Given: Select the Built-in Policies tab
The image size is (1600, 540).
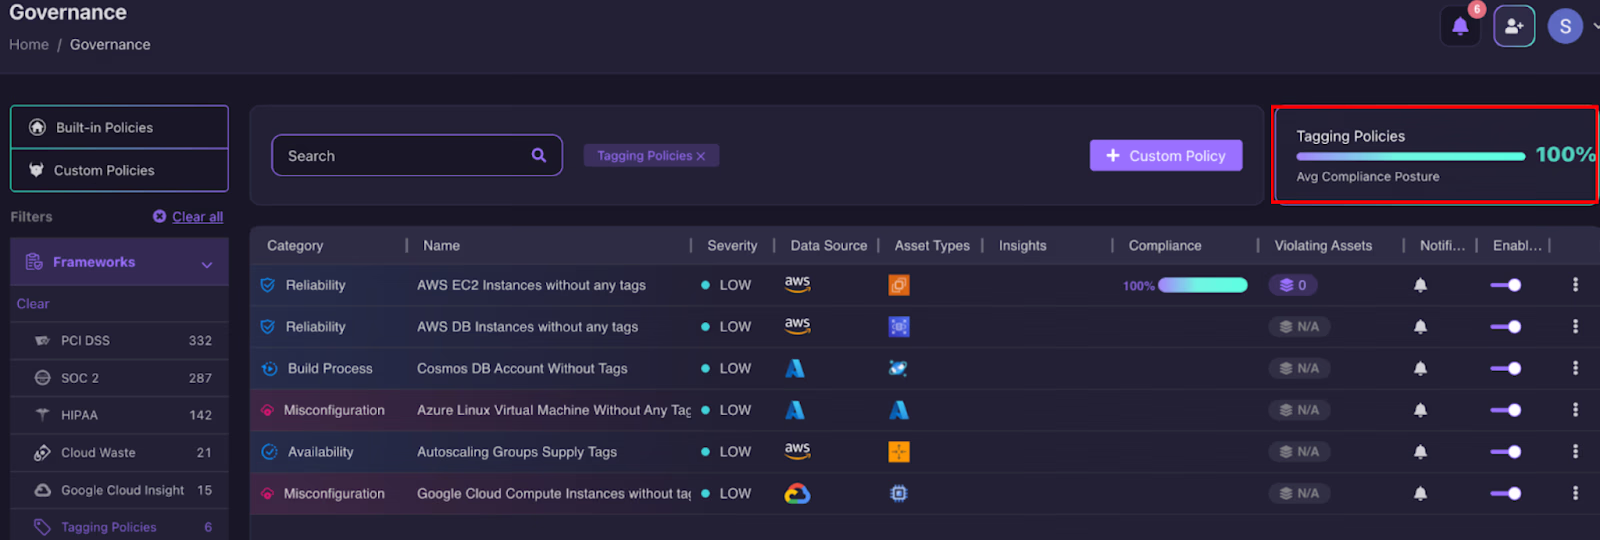Looking at the screenshot, I should (x=119, y=127).
